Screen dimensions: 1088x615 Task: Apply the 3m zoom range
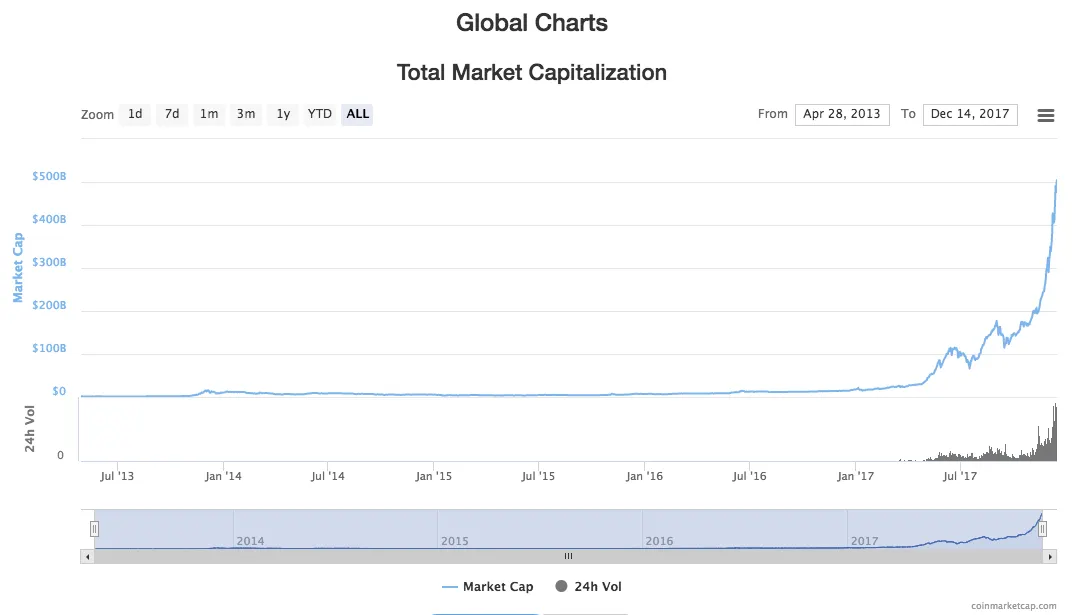pos(246,114)
